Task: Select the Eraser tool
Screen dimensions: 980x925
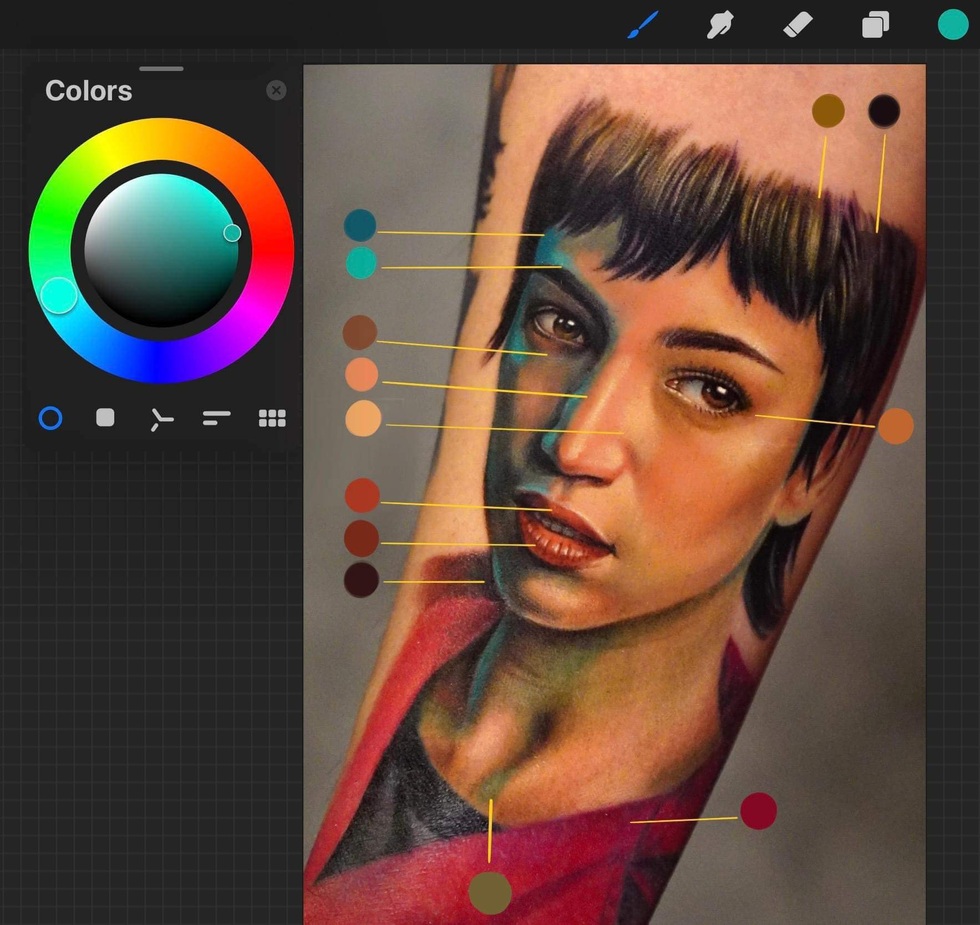Action: point(797,25)
